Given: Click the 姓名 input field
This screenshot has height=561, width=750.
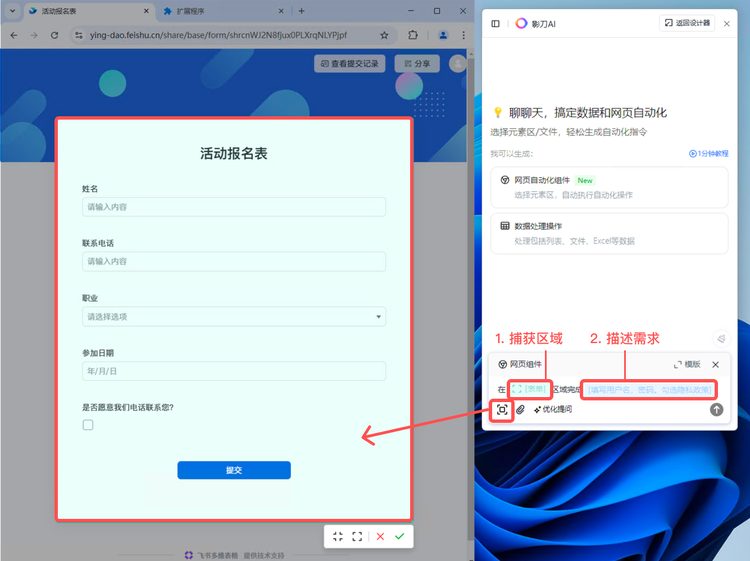Looking at the screenshot, I should coord(234,207).
